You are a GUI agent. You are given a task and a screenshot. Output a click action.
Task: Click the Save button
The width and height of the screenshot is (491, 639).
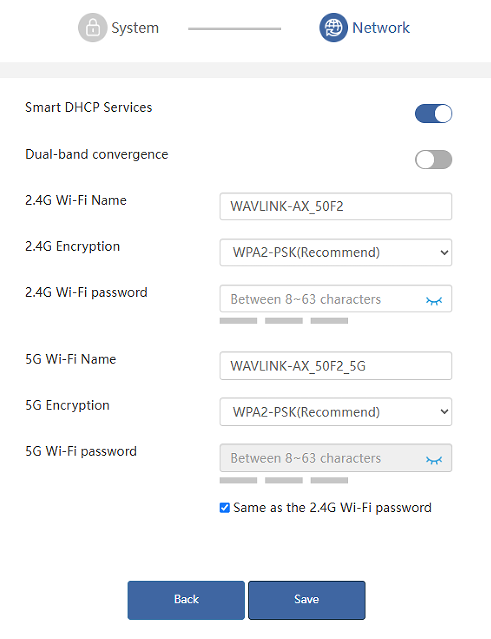307,600
